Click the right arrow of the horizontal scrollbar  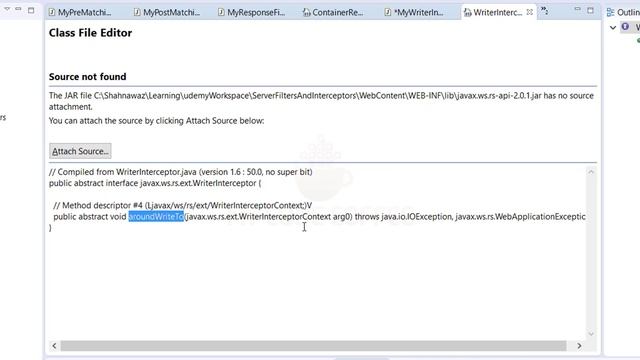pos(579,346)
